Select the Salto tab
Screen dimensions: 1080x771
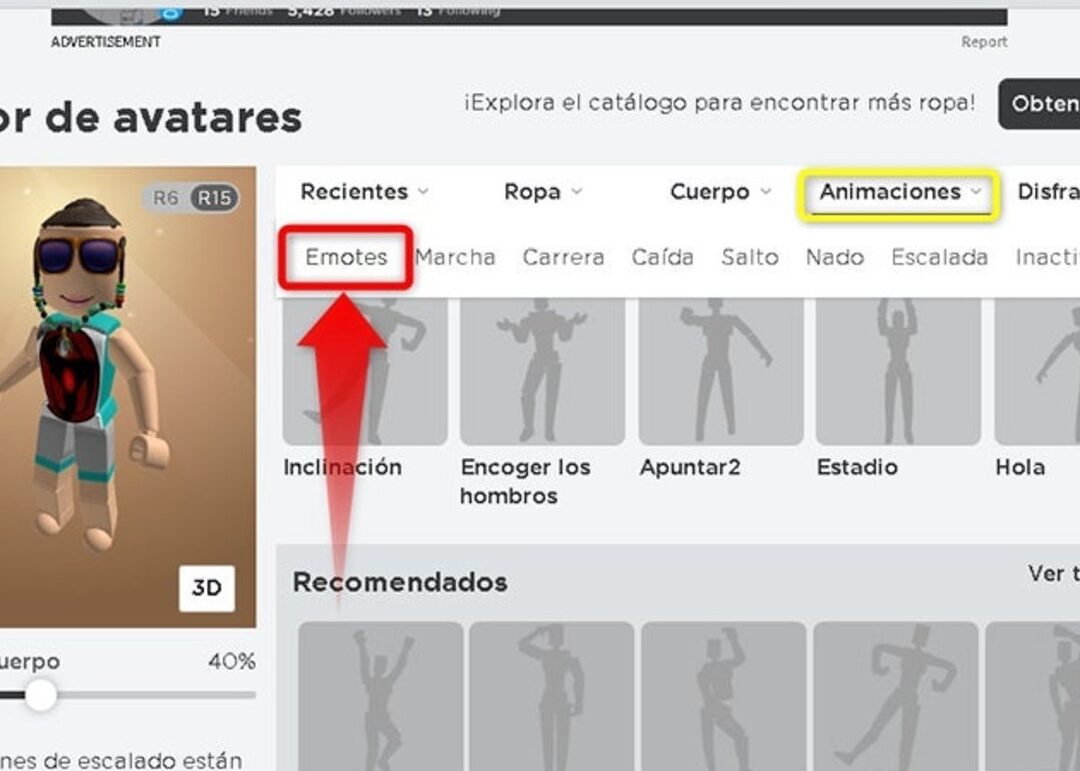[x=750, y=257]
